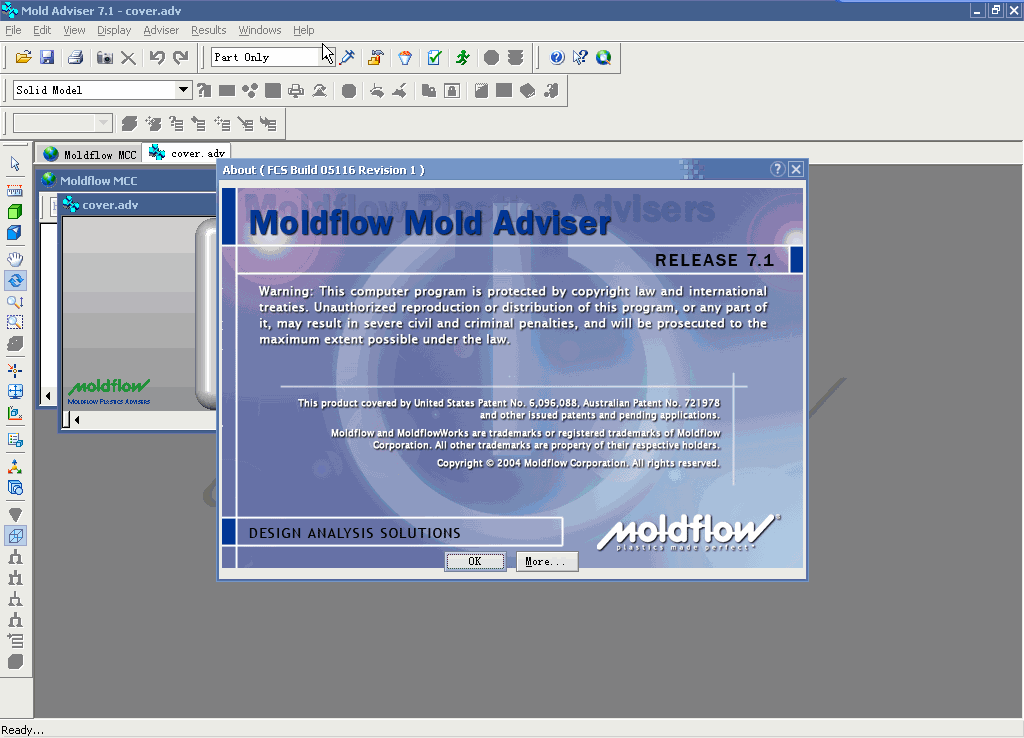Screen dimensions: 1024x738
Task: Open the Help menu
Action: coord(303,30)
